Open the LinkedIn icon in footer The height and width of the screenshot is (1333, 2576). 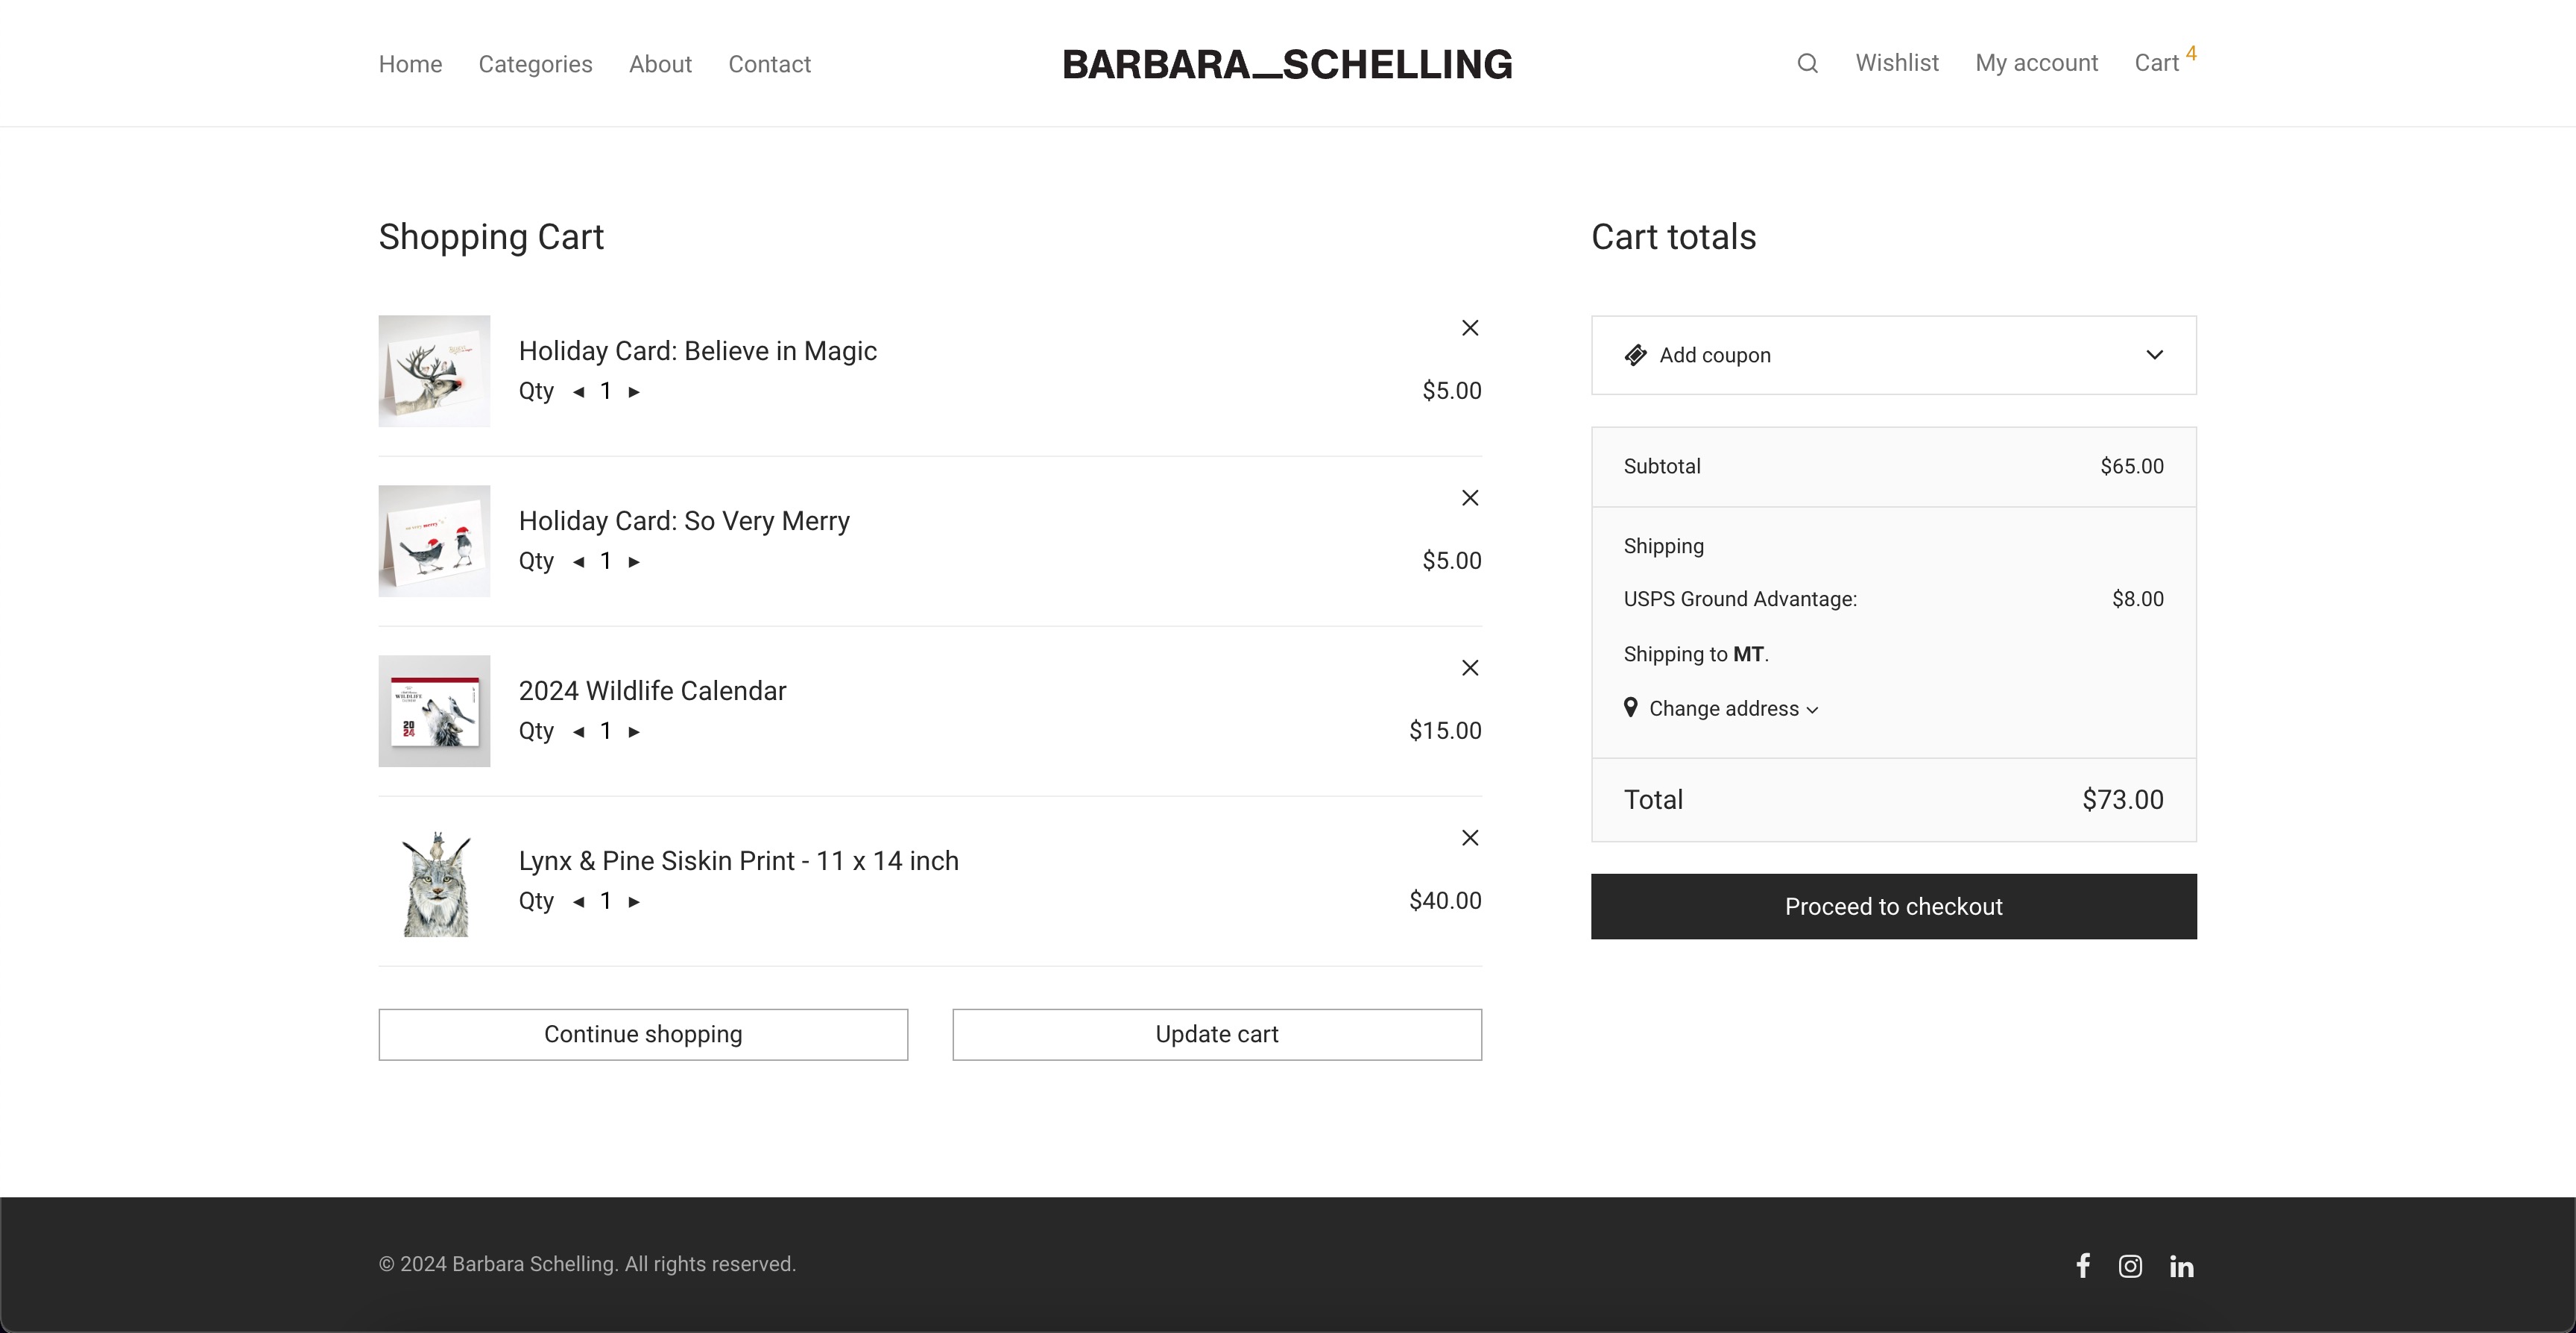pos(2181,1267)
